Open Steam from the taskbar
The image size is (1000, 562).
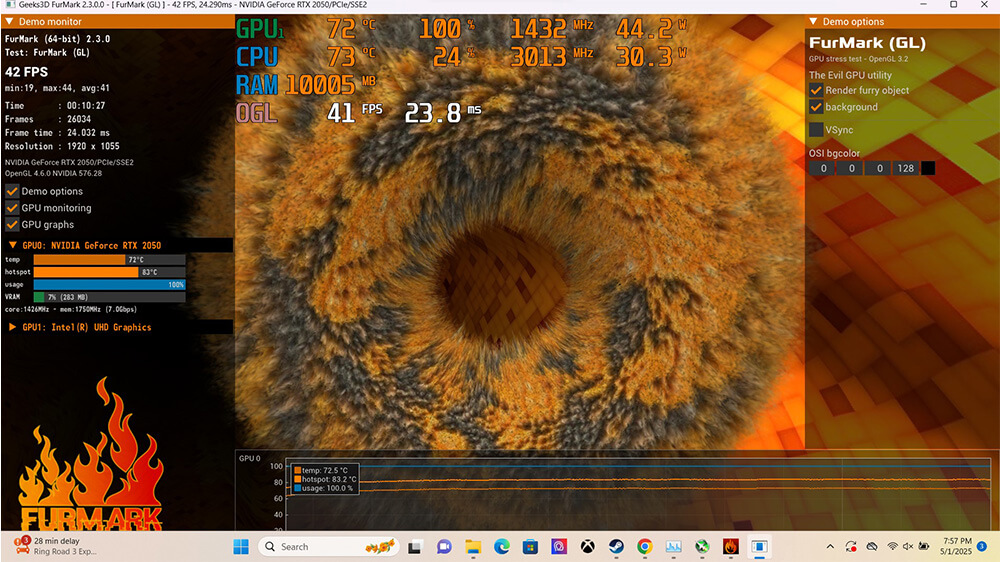point(616,547)
